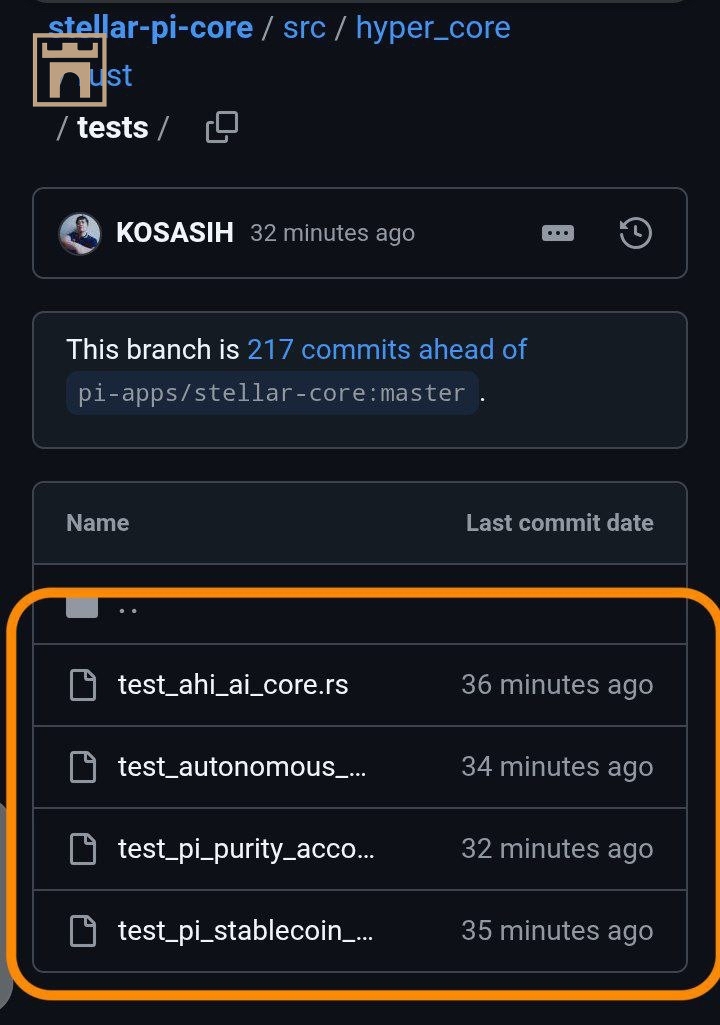Click the castle logo icon
Viewport: 720px width, 1025px height.
[70, 69]
